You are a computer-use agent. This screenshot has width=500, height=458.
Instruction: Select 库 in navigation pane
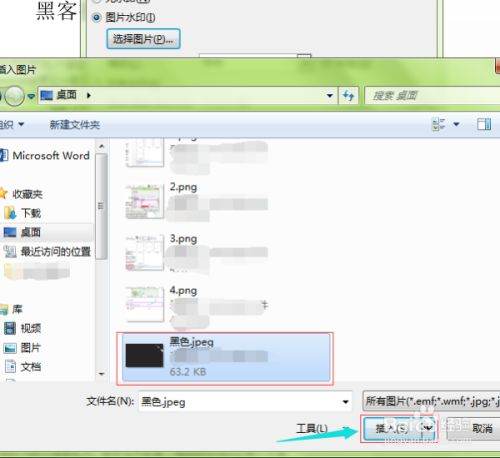tap(17, 309)
